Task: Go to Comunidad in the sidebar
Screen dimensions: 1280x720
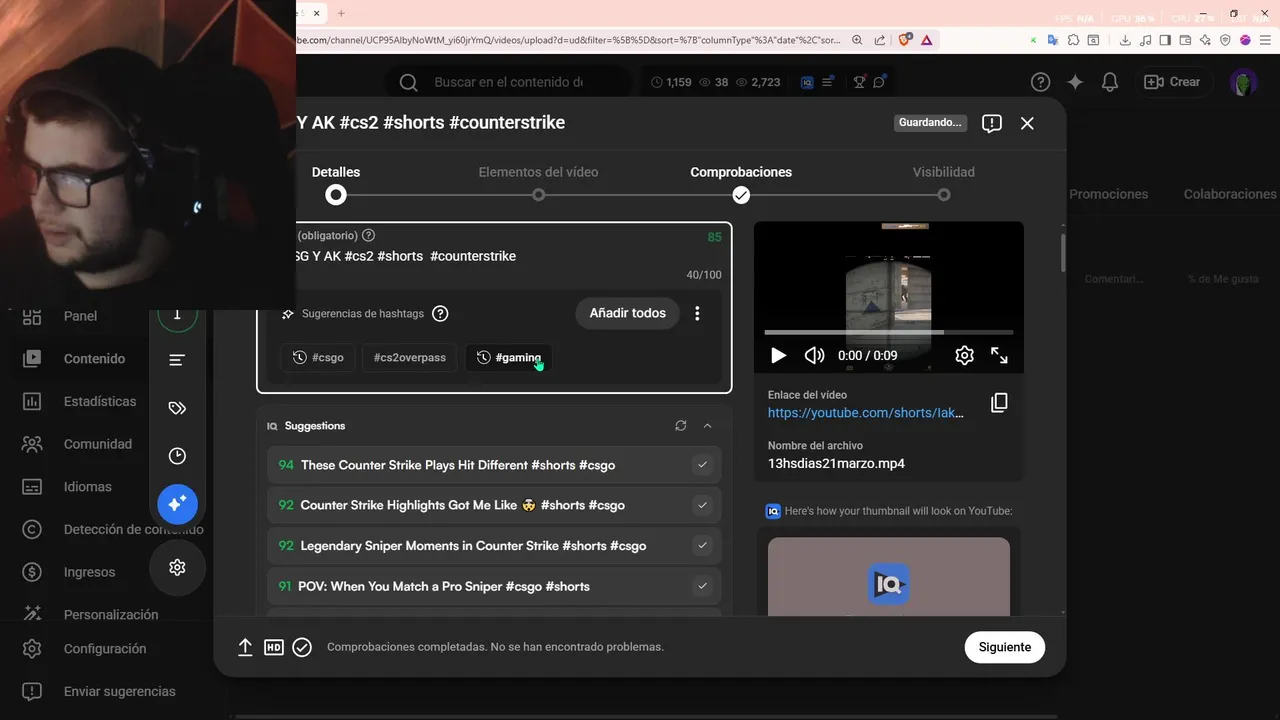Action: point(97,444)
